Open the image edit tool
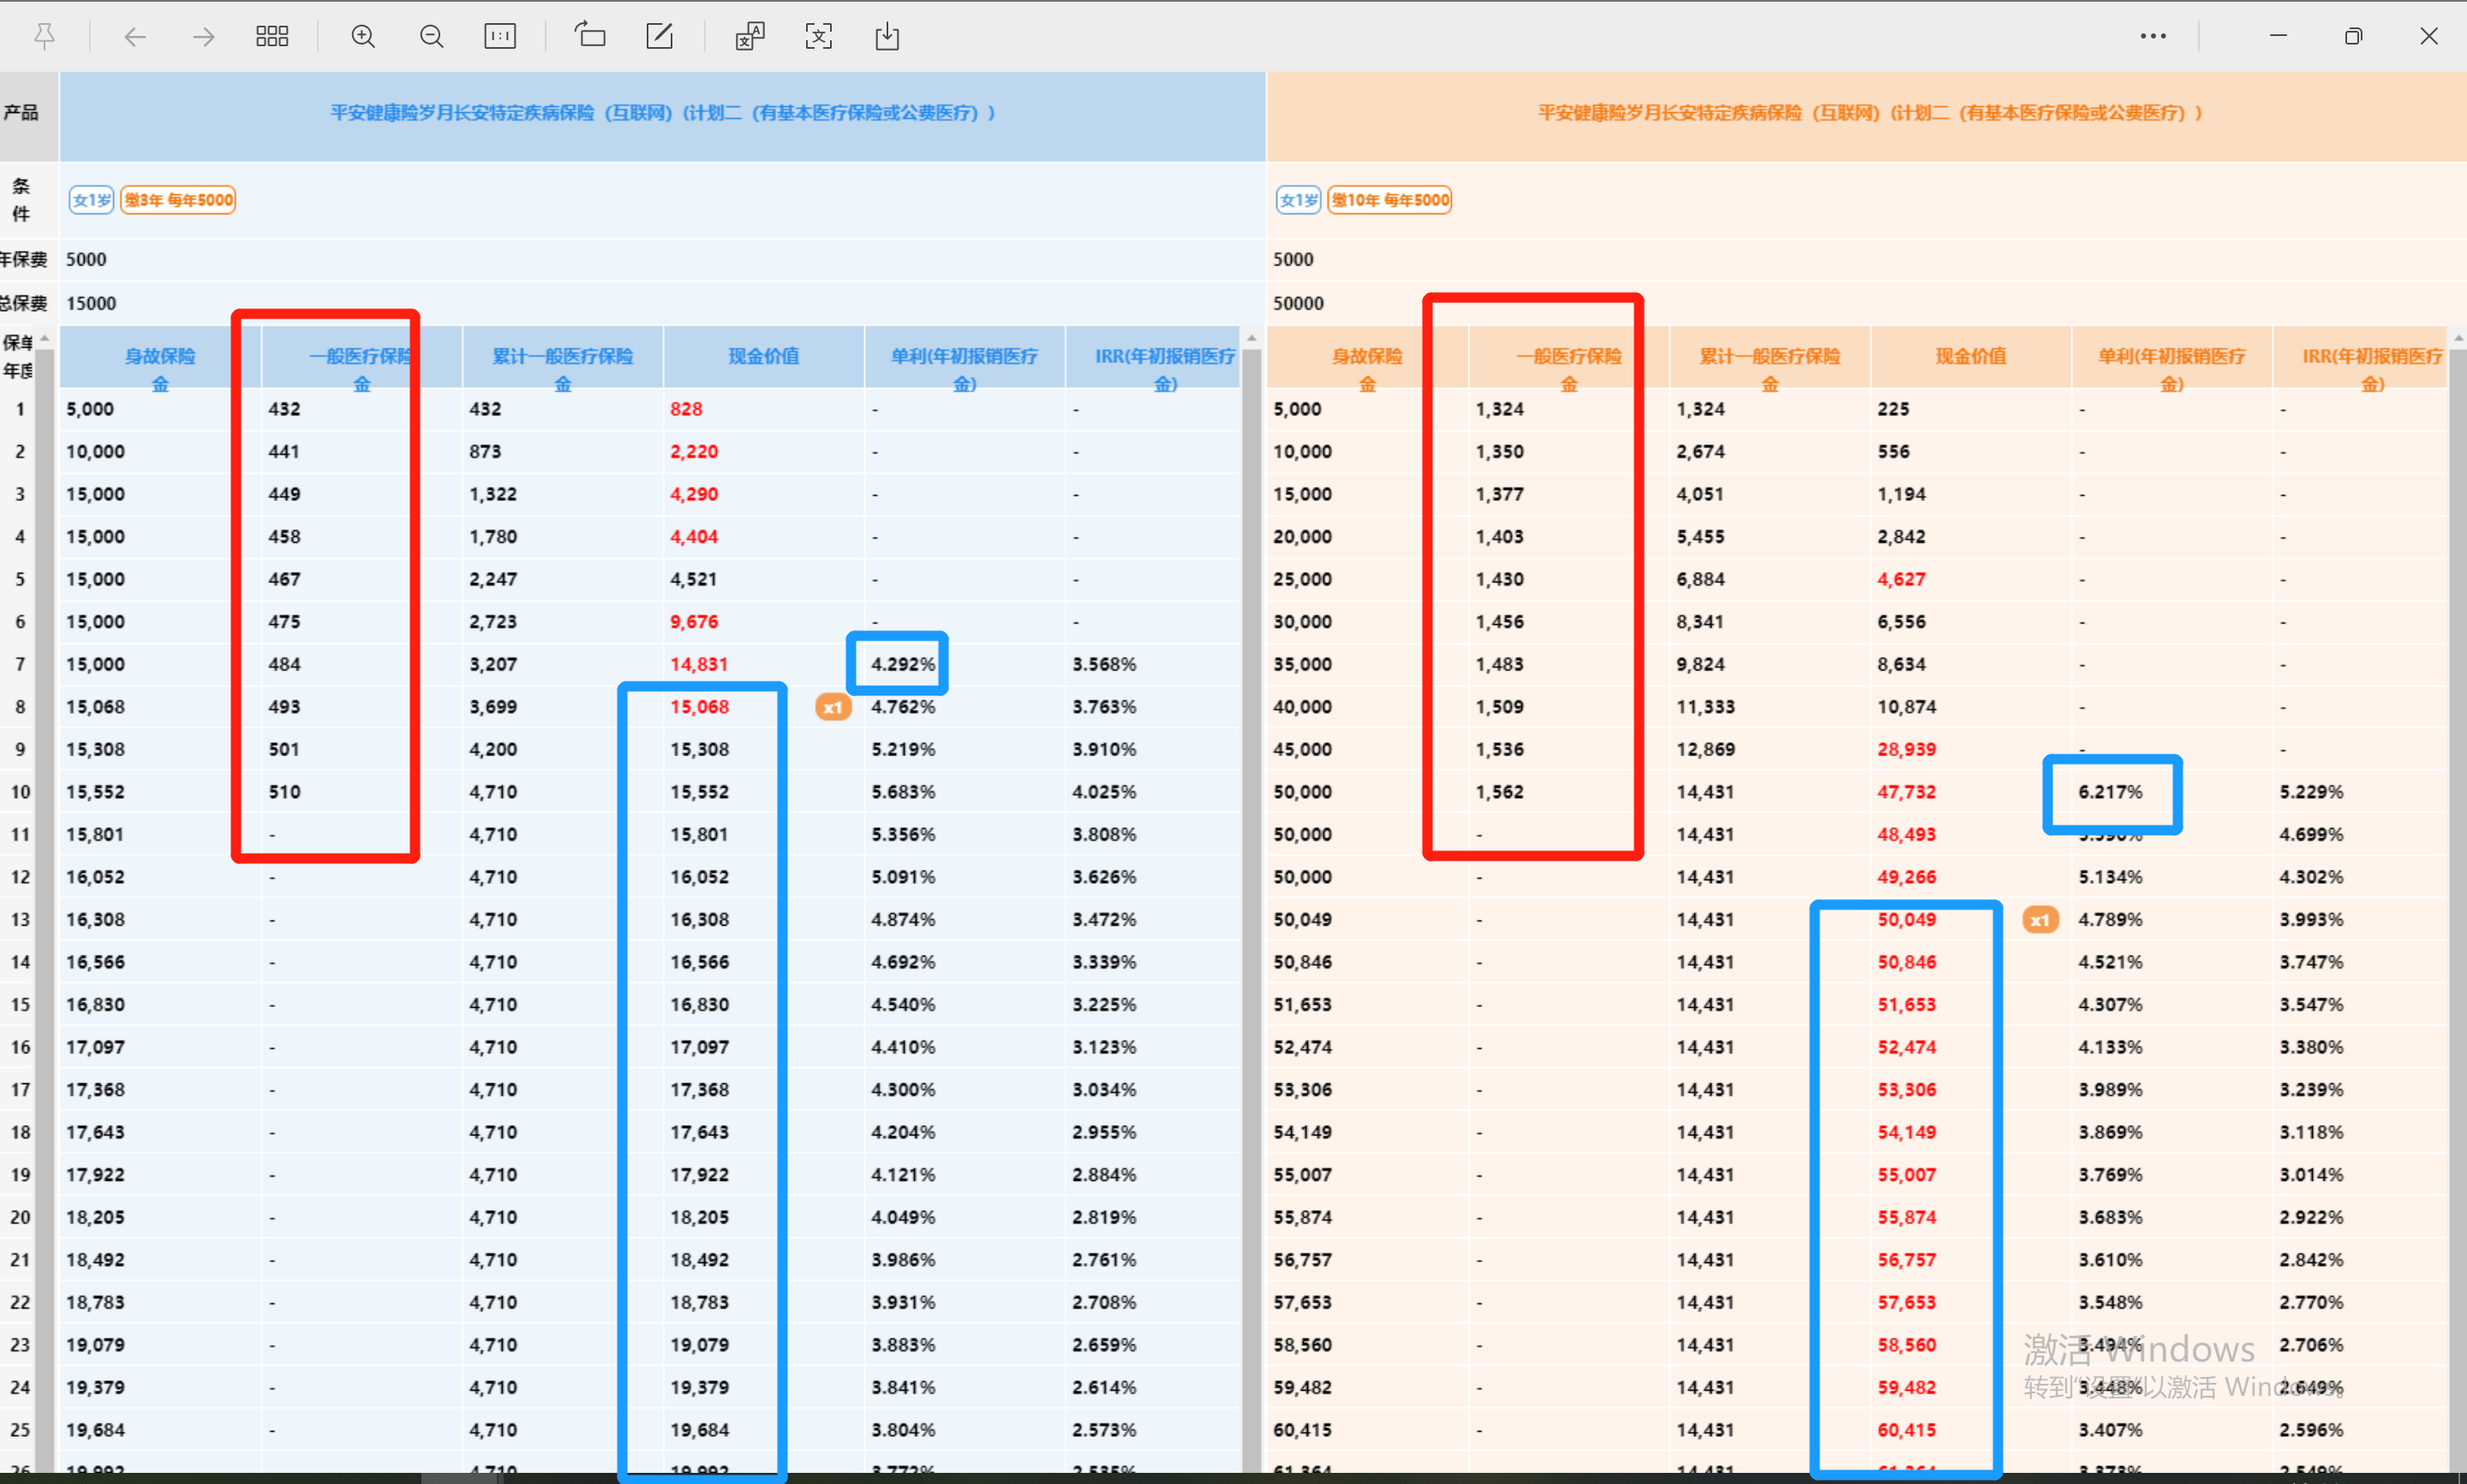The image size is (2467, 1484). coord(659,37)
